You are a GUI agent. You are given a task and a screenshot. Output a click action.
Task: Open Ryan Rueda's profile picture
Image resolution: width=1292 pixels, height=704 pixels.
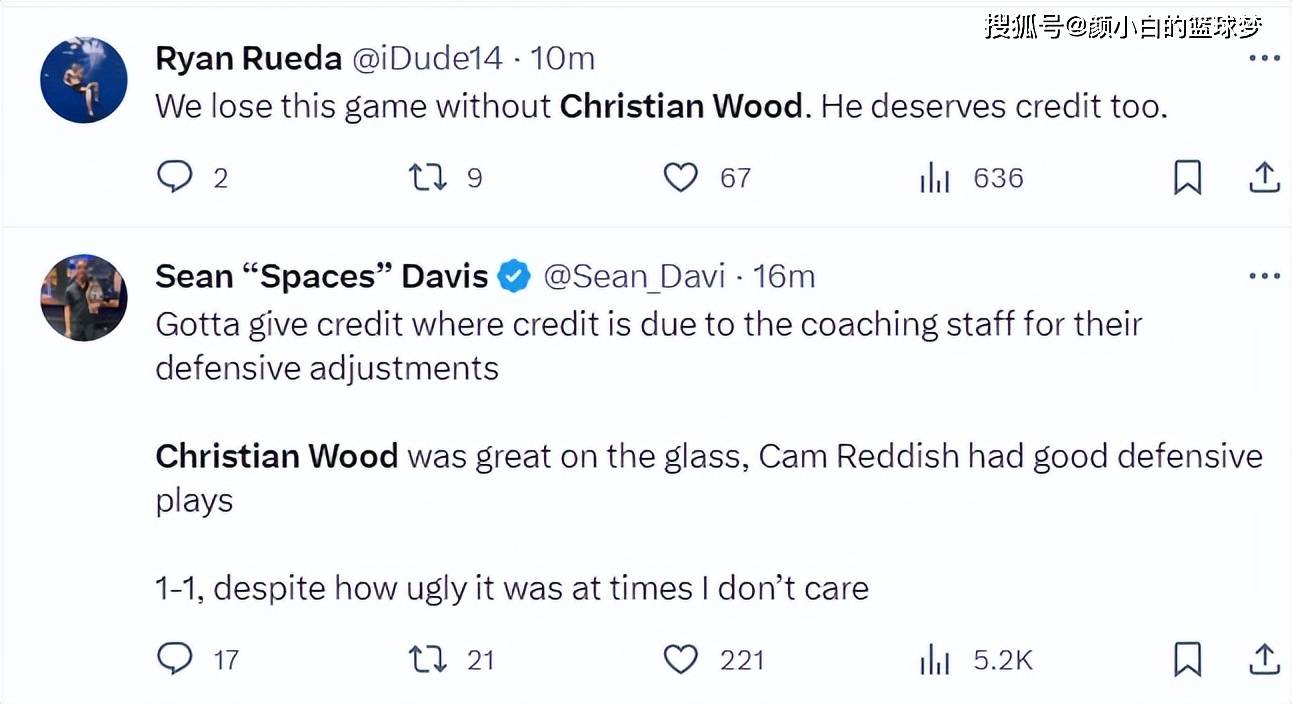point(84,80)
